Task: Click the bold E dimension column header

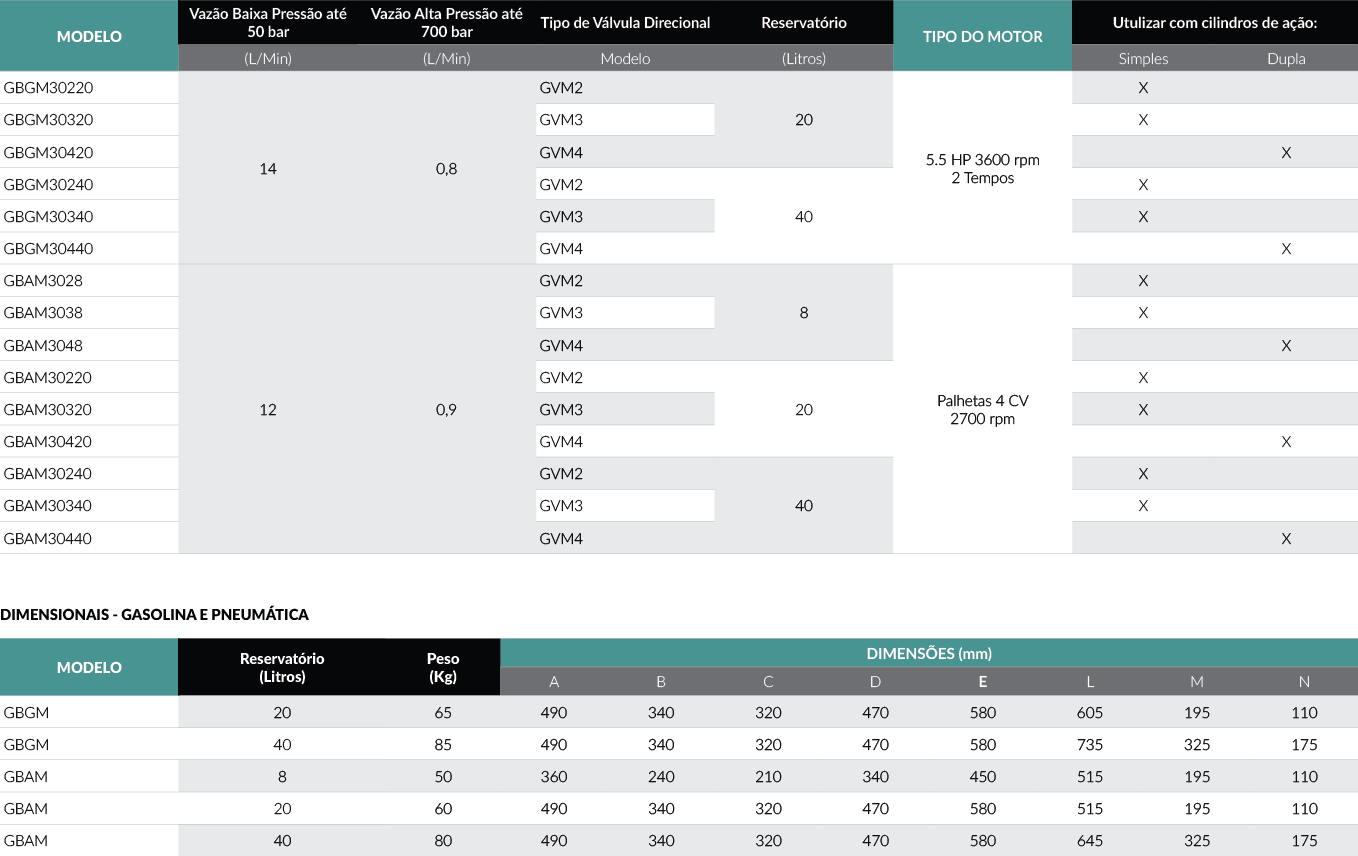Action: click(983, 681)
